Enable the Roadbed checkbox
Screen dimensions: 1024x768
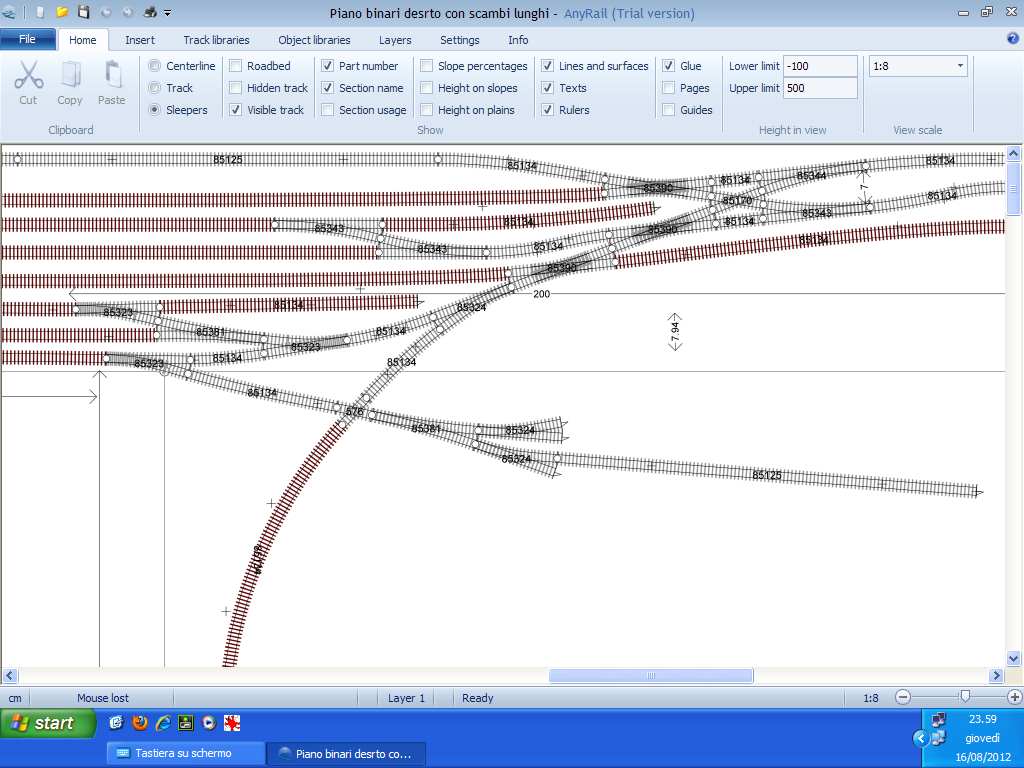pos(236,66)
